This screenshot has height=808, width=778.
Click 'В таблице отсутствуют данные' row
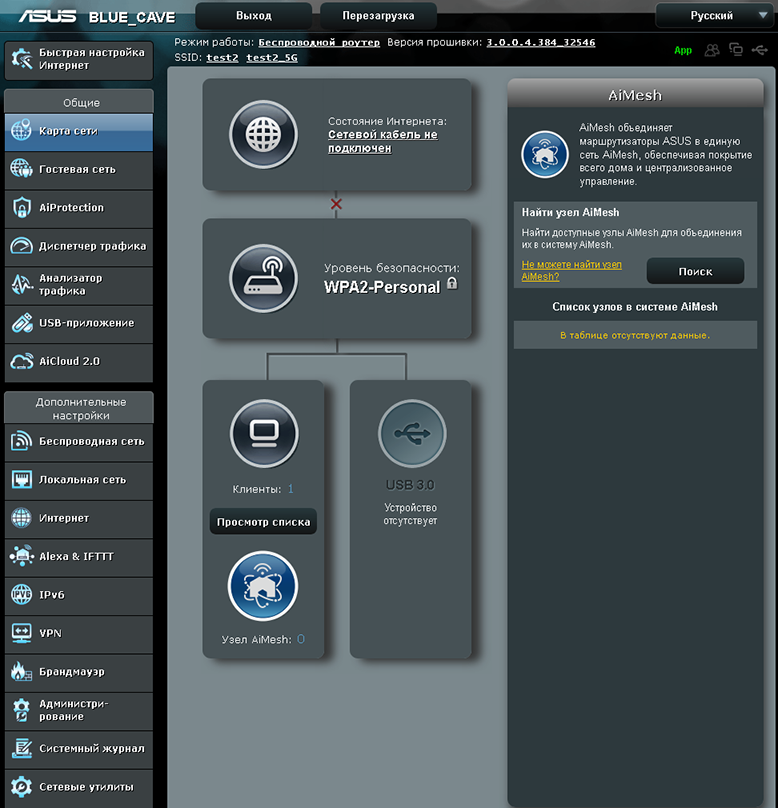[x=635, y=335]
